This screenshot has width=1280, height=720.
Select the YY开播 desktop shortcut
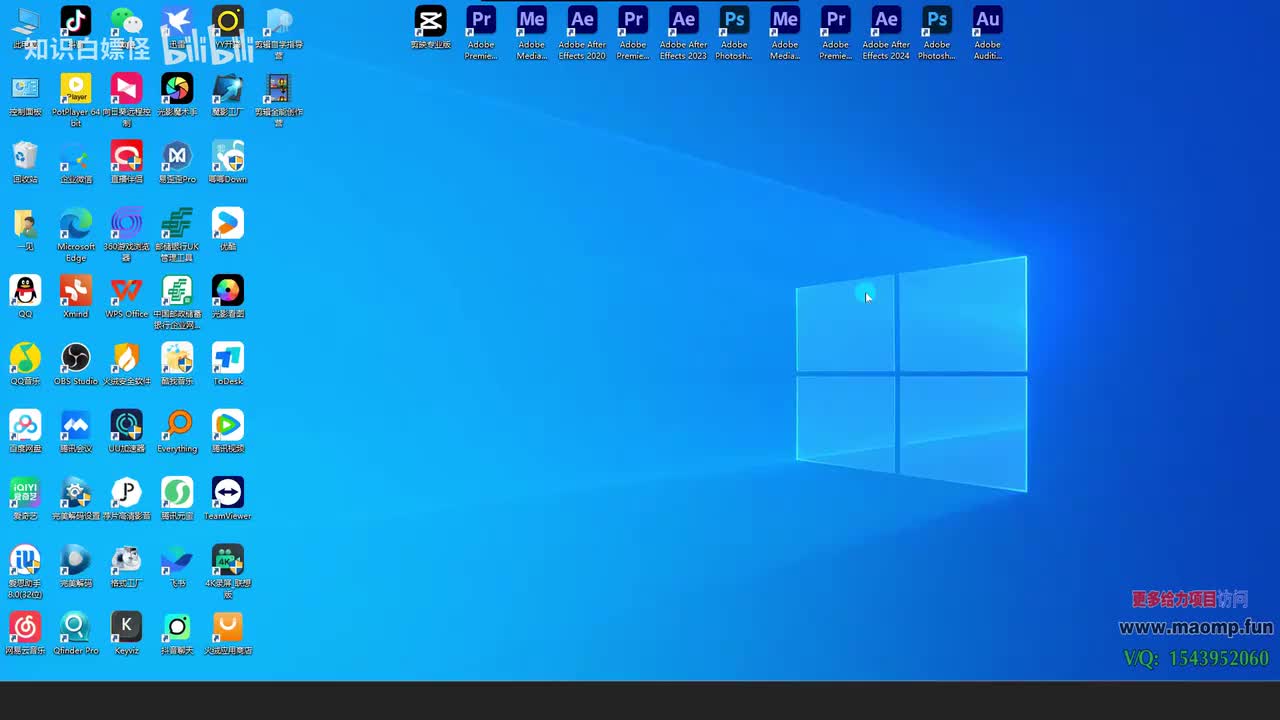point(228,21)
